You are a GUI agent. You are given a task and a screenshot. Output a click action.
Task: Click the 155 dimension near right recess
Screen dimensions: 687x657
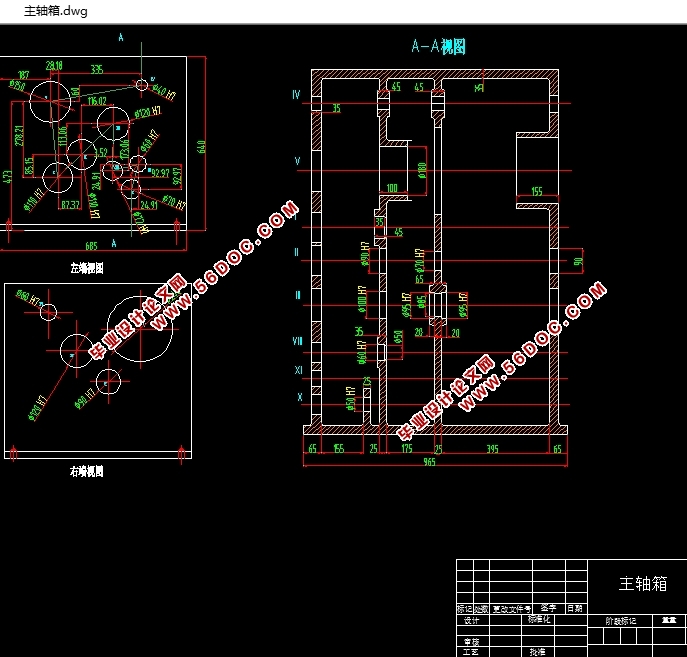pos(537,191)
